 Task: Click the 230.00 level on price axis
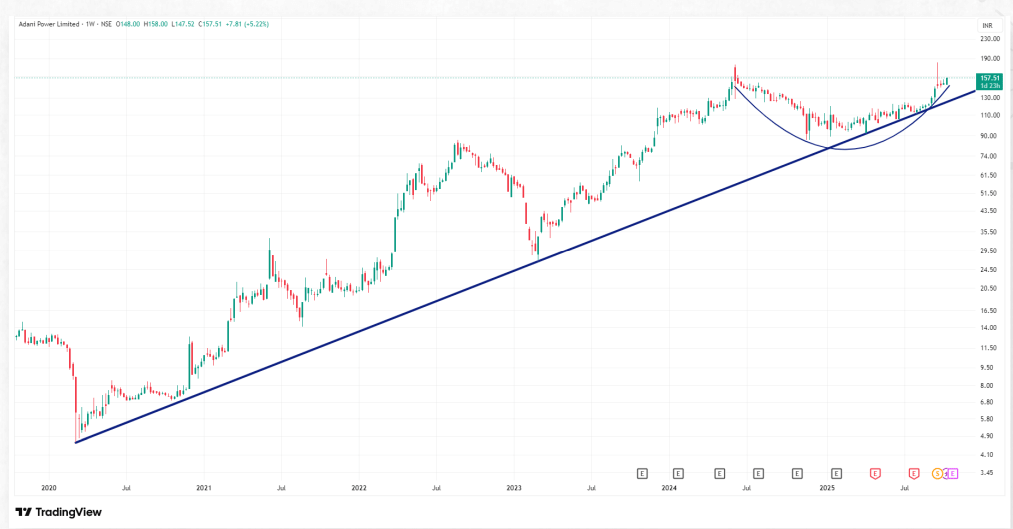tap(990, 40)
